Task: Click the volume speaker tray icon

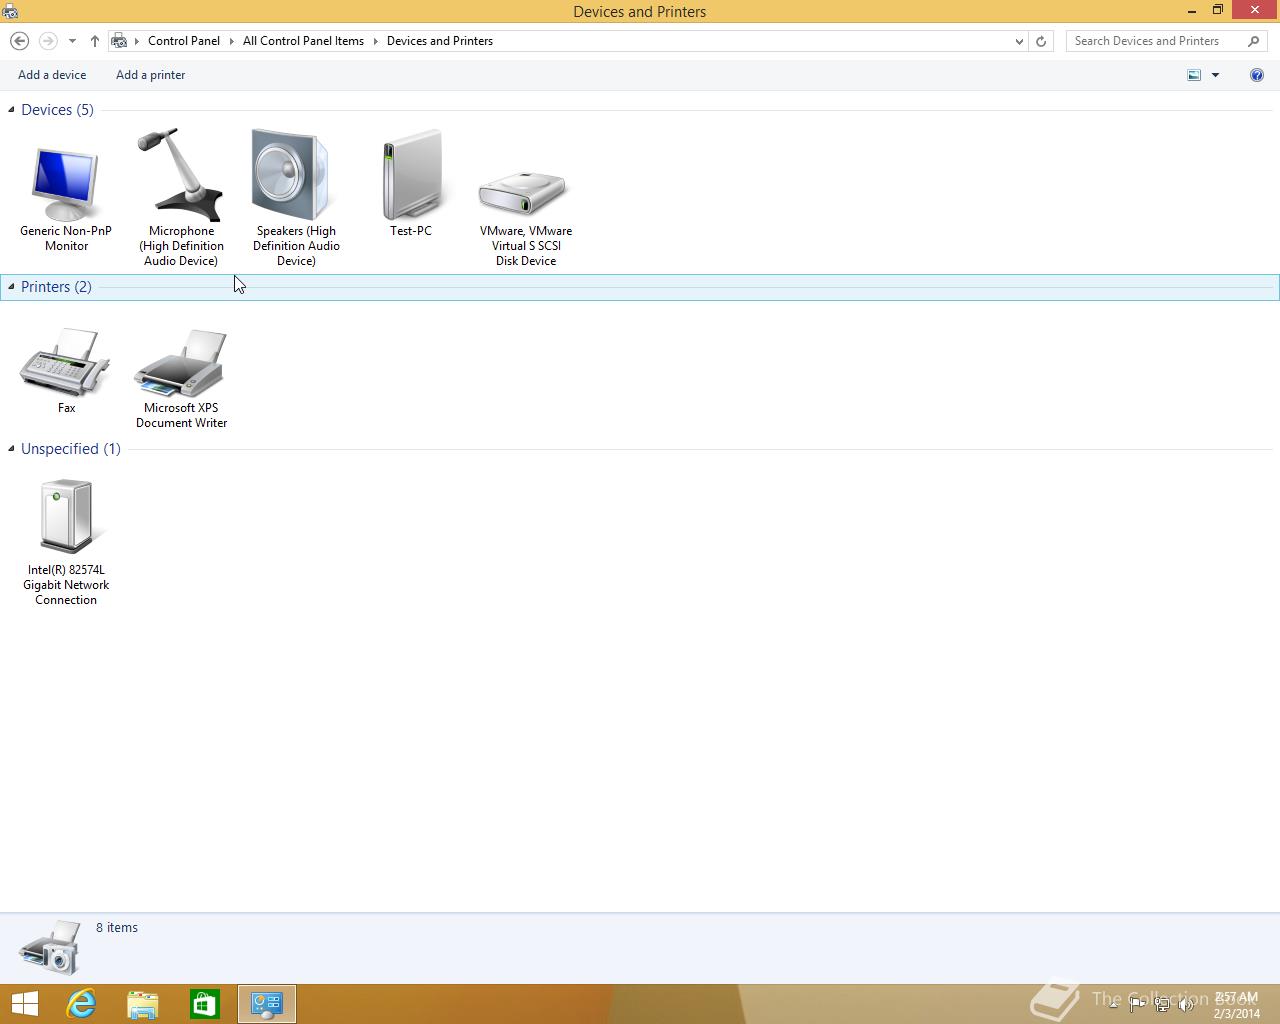Action: click(1186, 1005)
